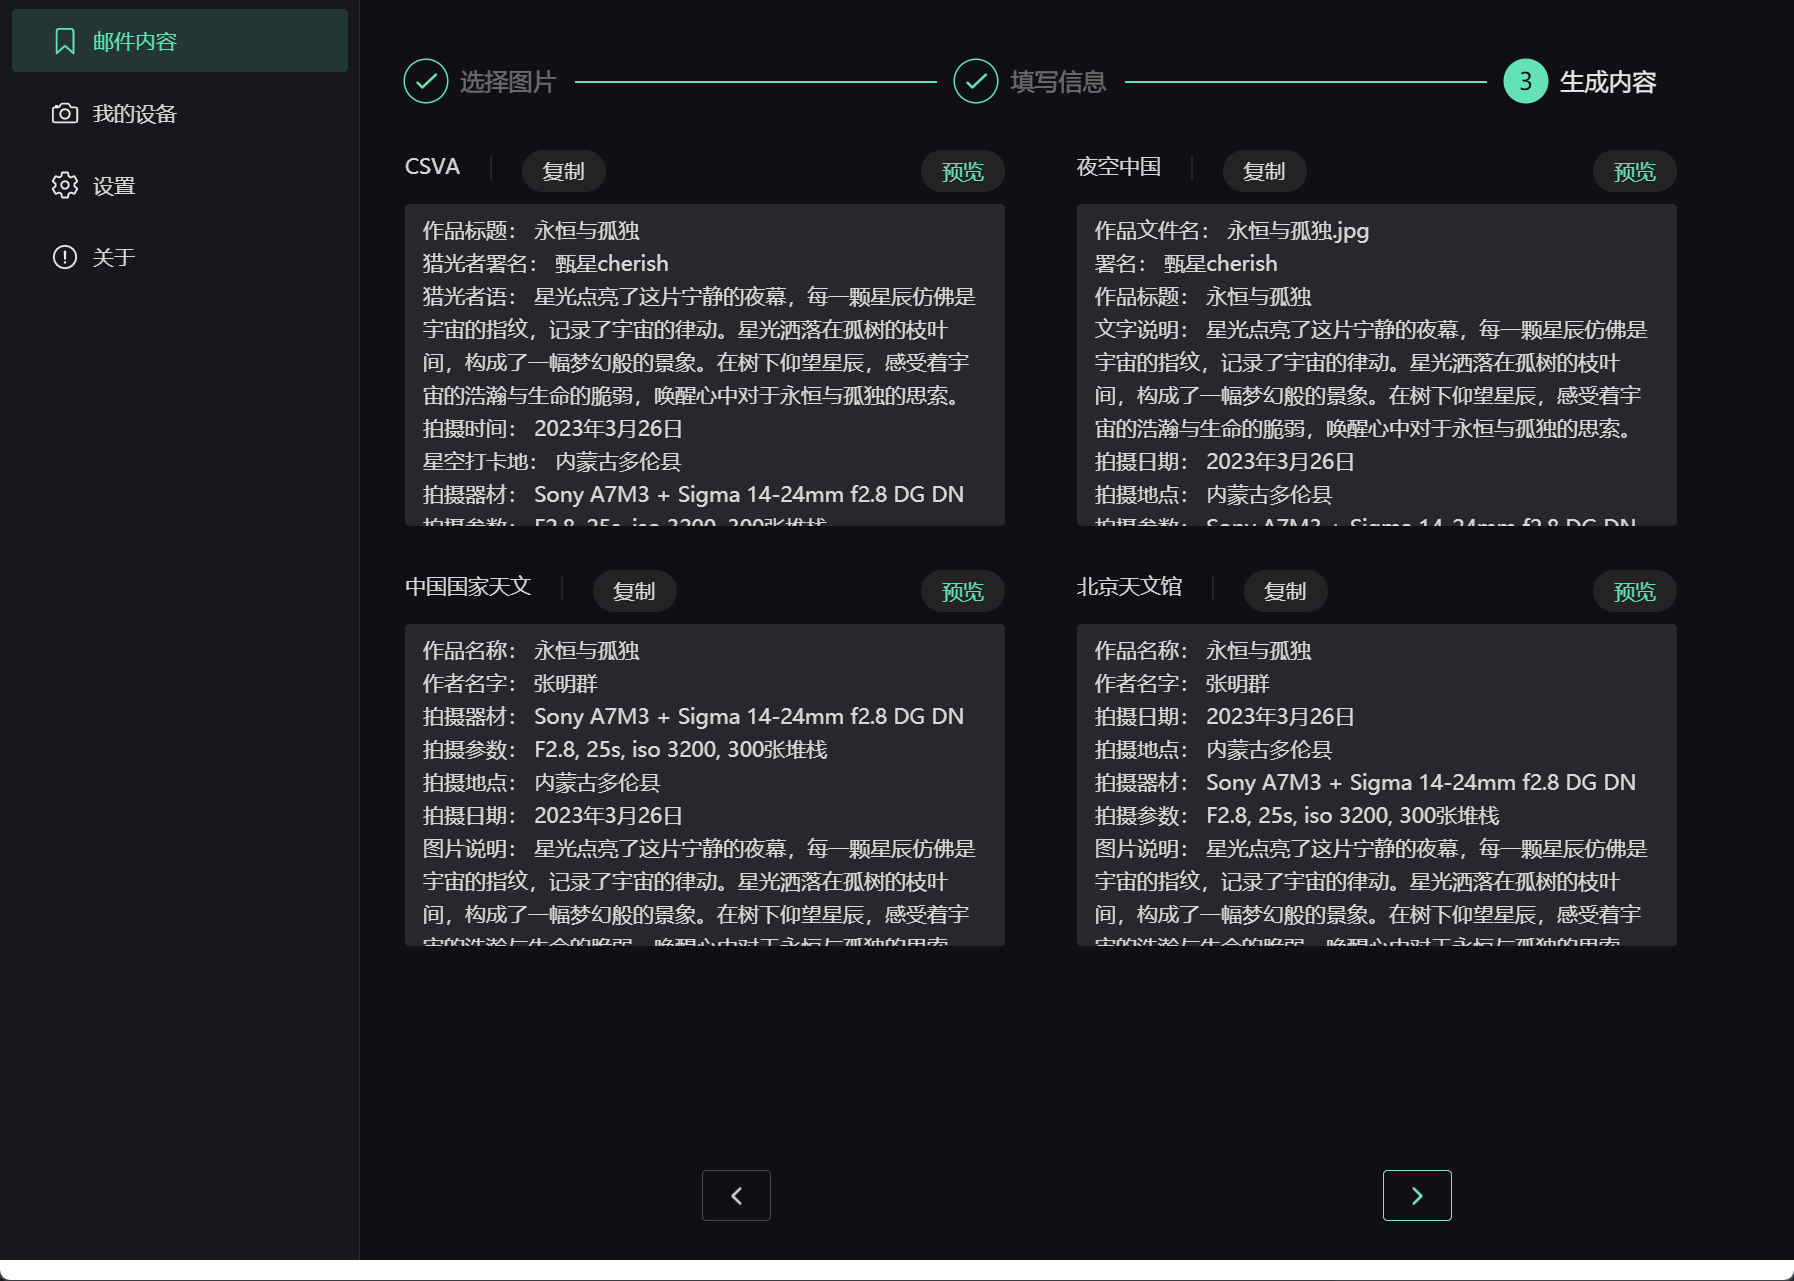Copy the 北京天文馆 content using 复制
The width and height of the screenshot is (1794, 1281).
coord(1286,590)
